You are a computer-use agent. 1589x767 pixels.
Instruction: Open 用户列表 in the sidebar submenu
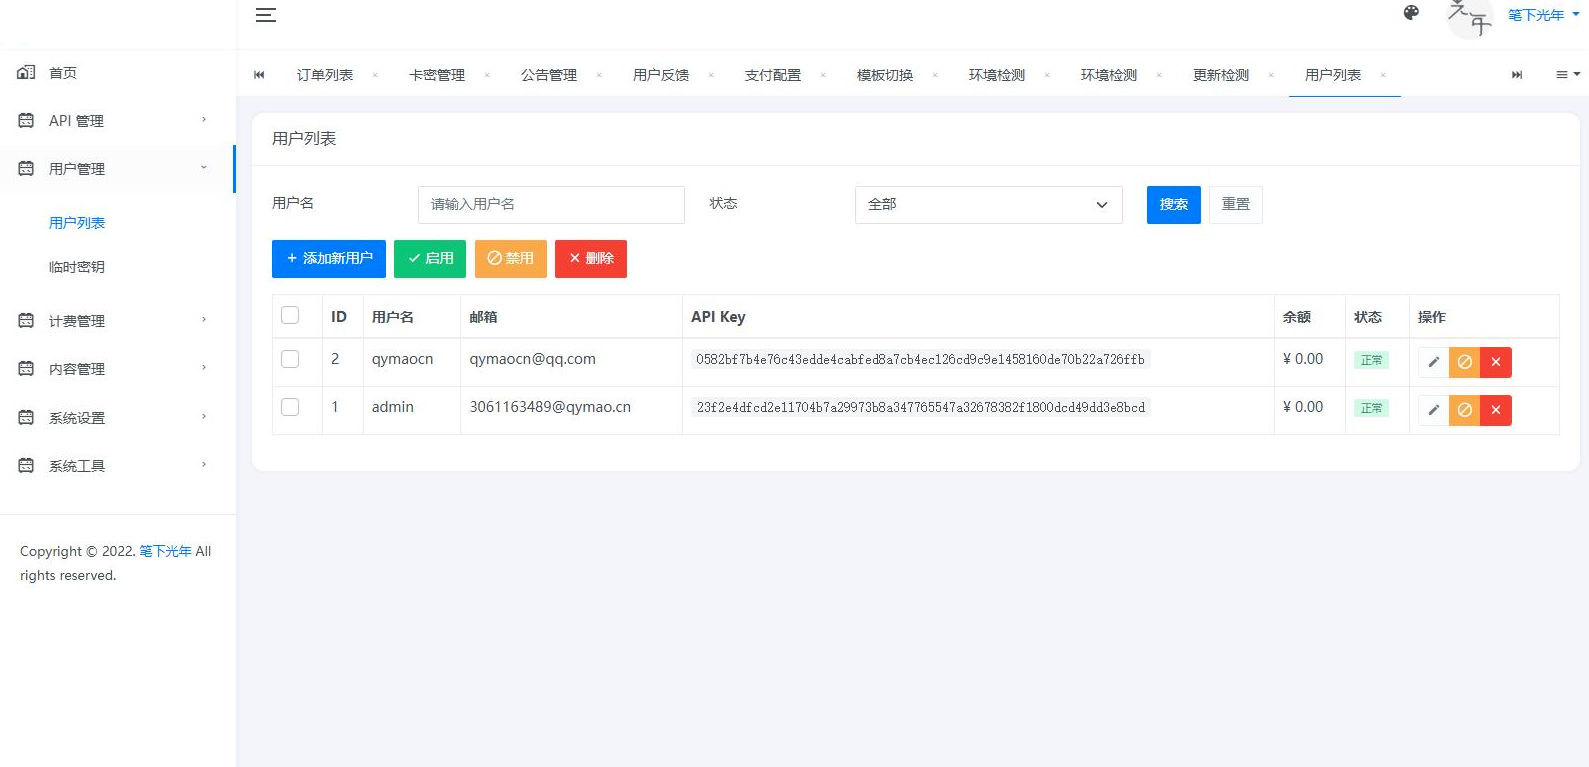(77, 223)
